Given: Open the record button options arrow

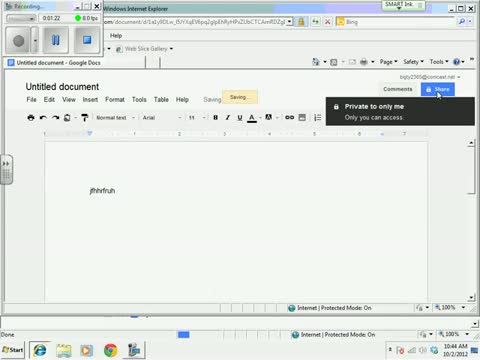Looking at the screenshot, I should click(x=35, y=41).
